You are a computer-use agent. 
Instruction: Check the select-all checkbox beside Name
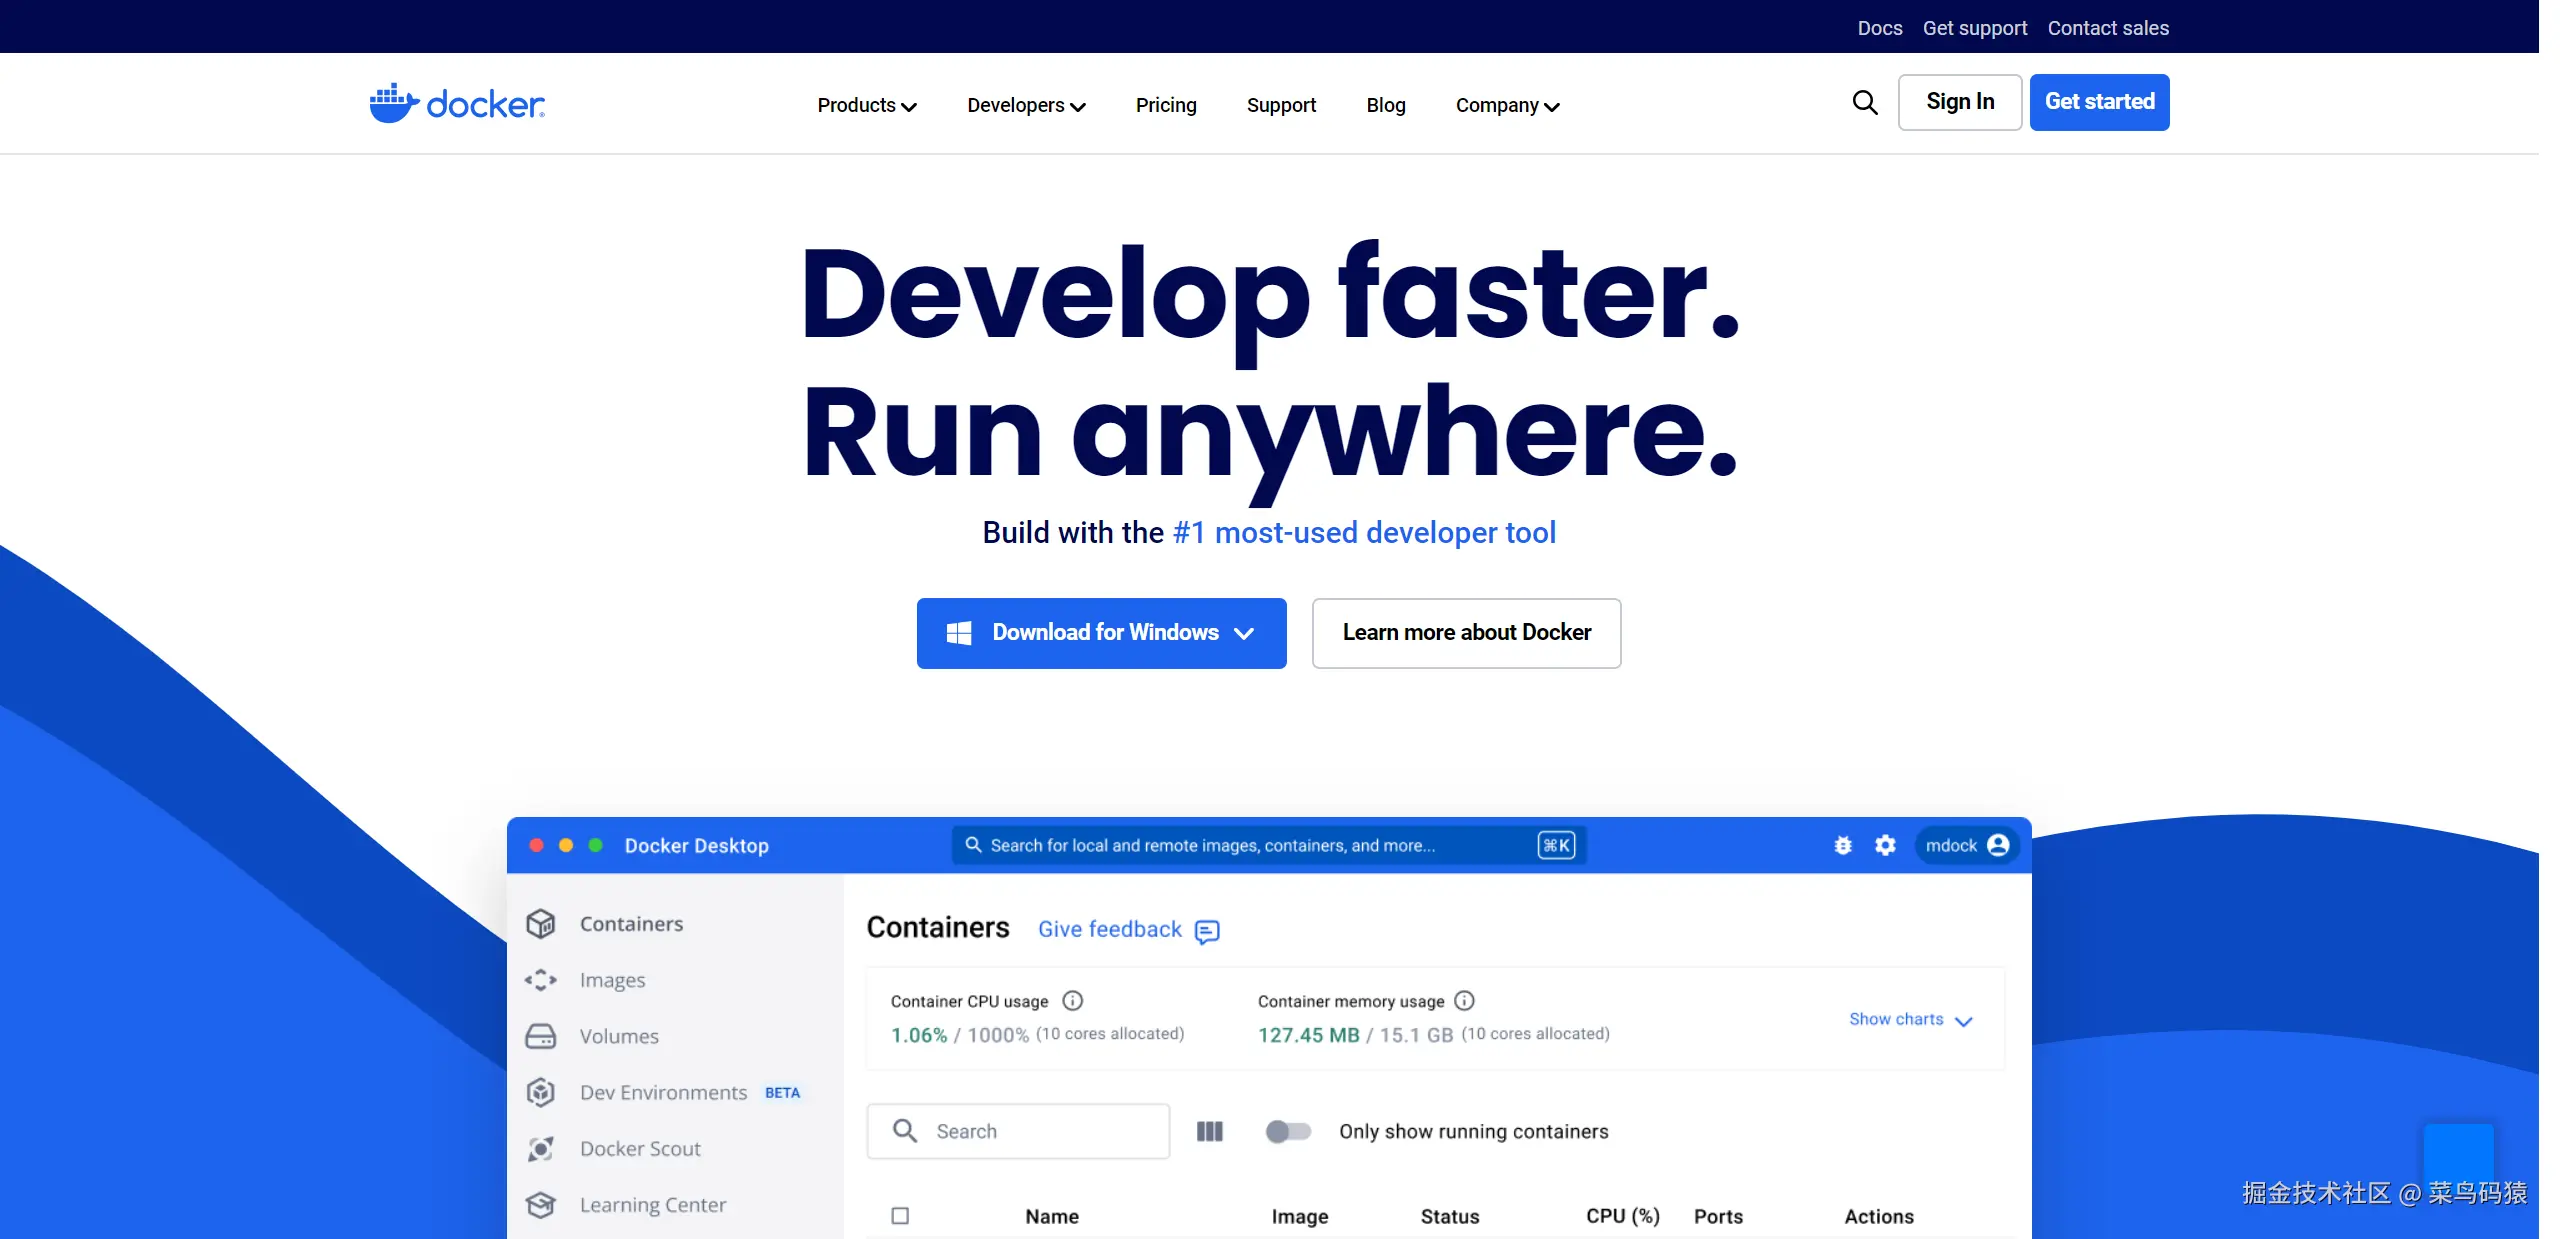point(900,1216)
